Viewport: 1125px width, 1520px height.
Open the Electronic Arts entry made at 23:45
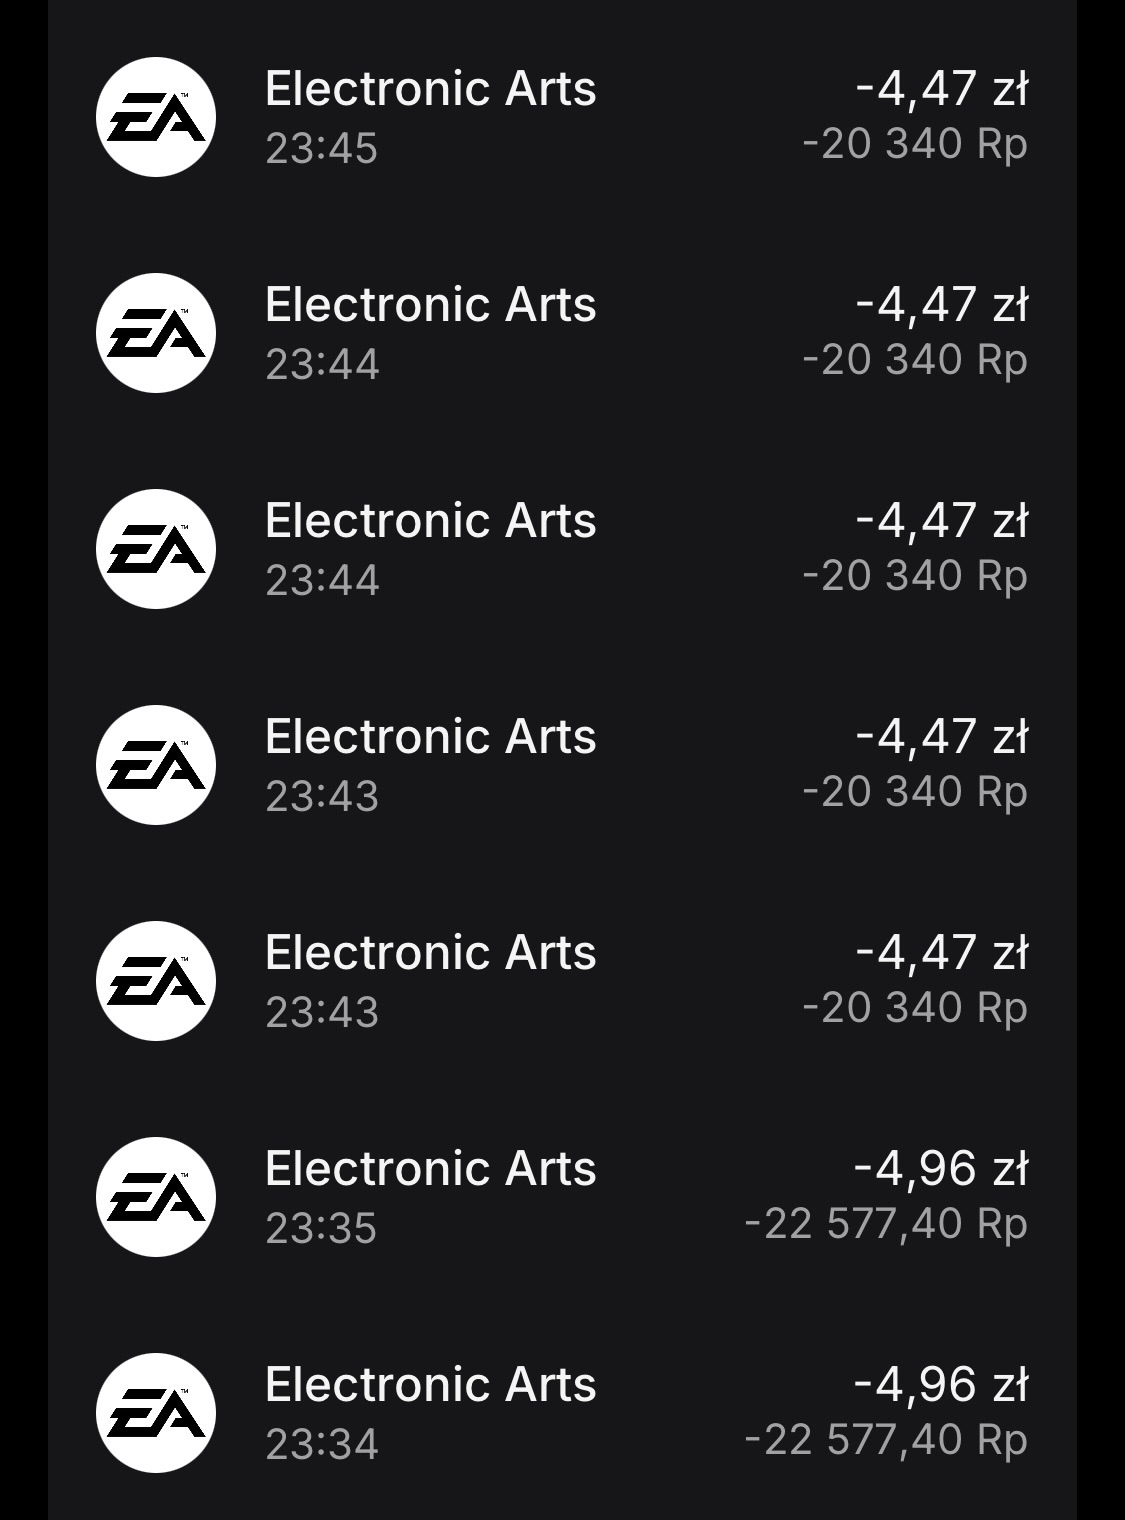click(430, 89)
